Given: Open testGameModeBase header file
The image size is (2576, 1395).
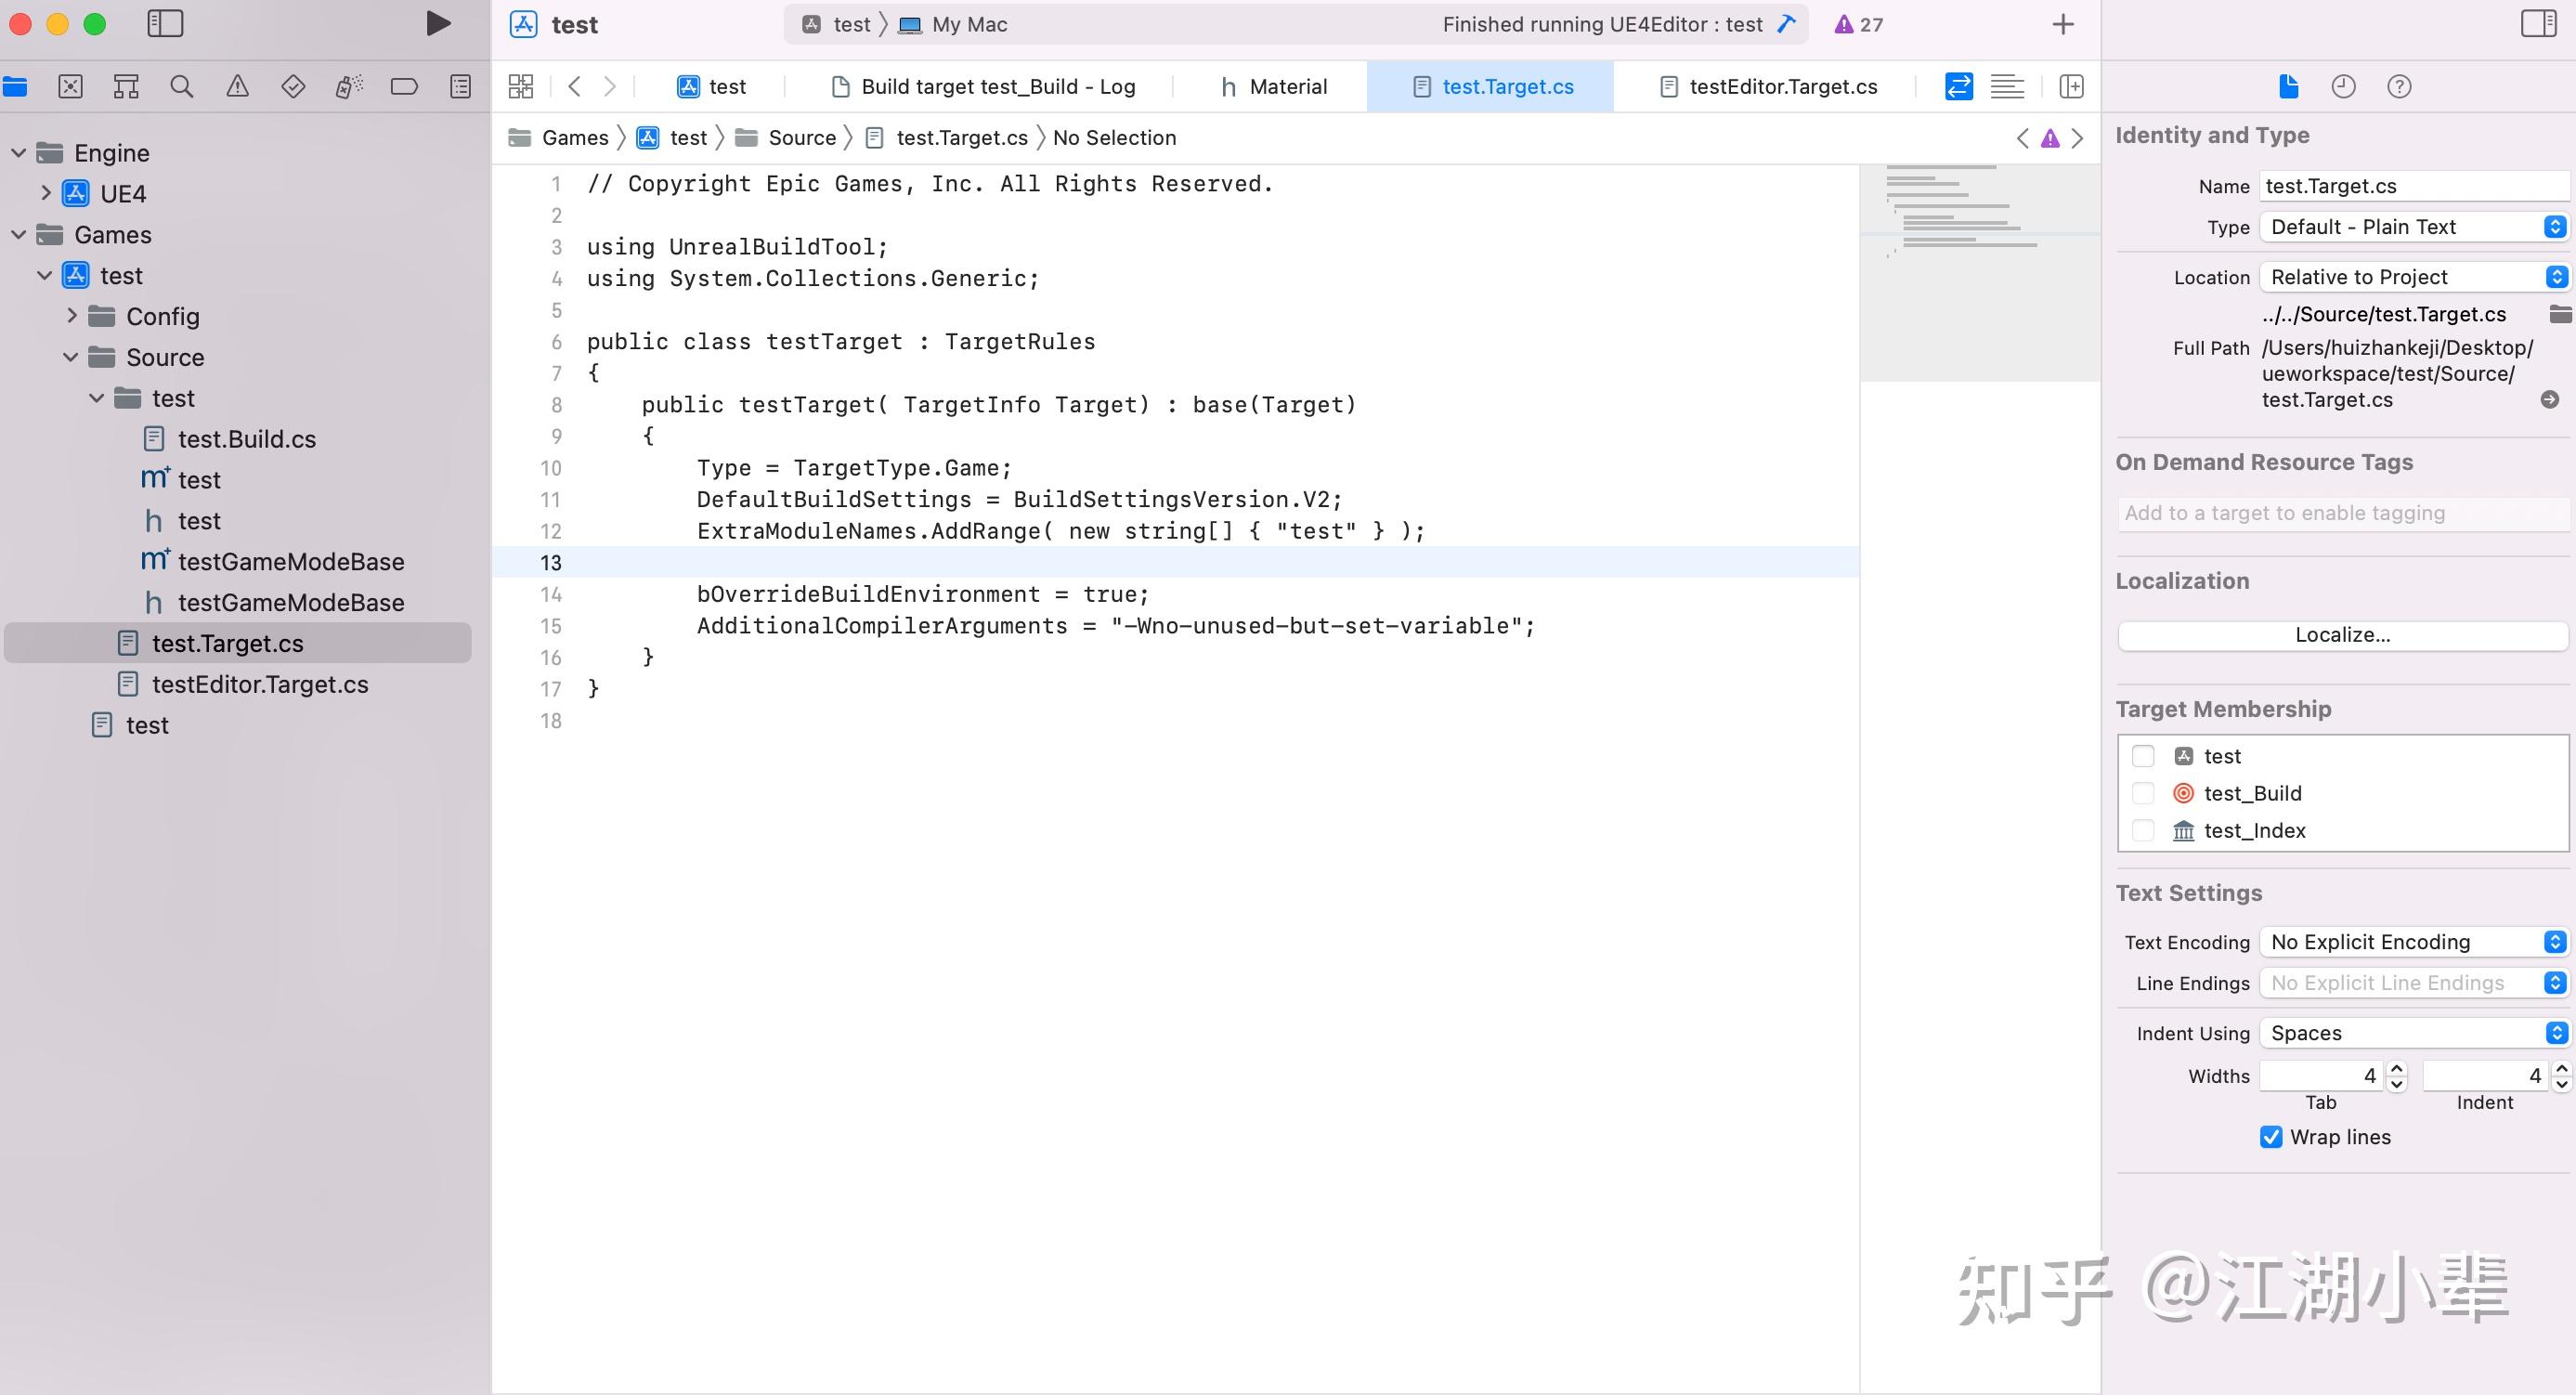Looking at the screenshot, I should point(273,603).
